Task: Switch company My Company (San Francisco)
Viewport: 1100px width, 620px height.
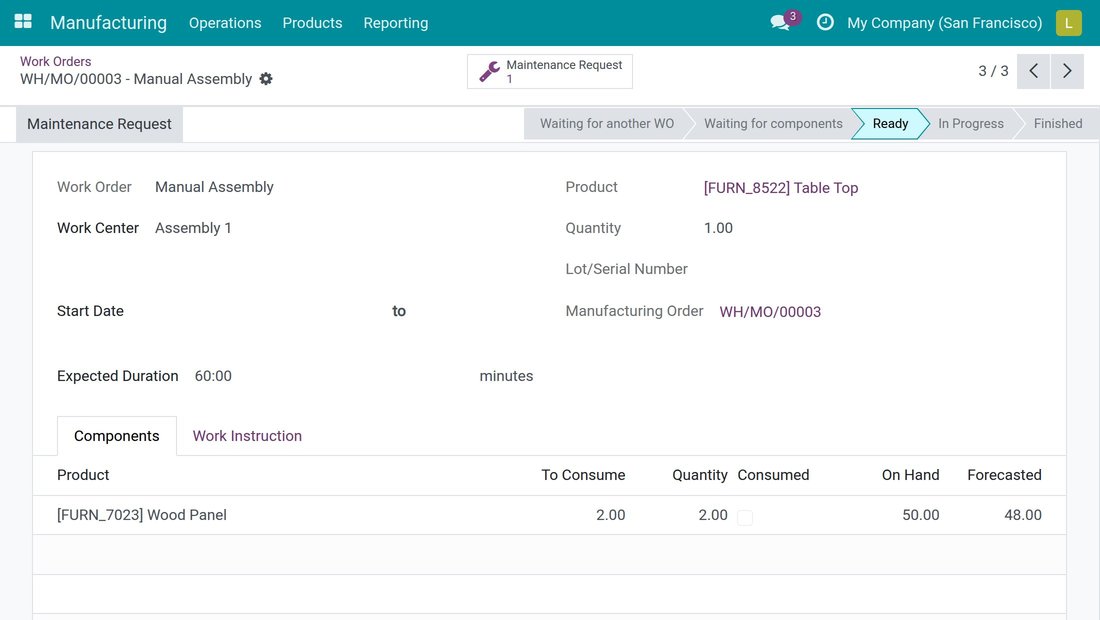Action: point(944,22)
